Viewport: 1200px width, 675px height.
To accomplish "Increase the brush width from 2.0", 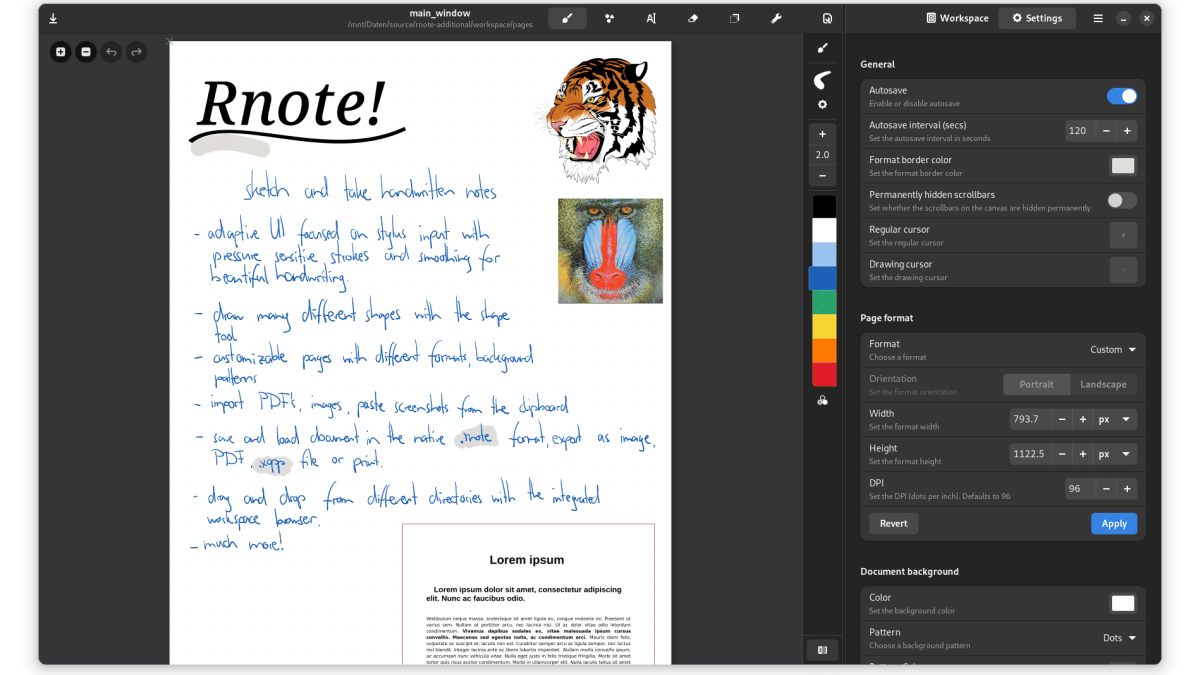I will (822, 134).
